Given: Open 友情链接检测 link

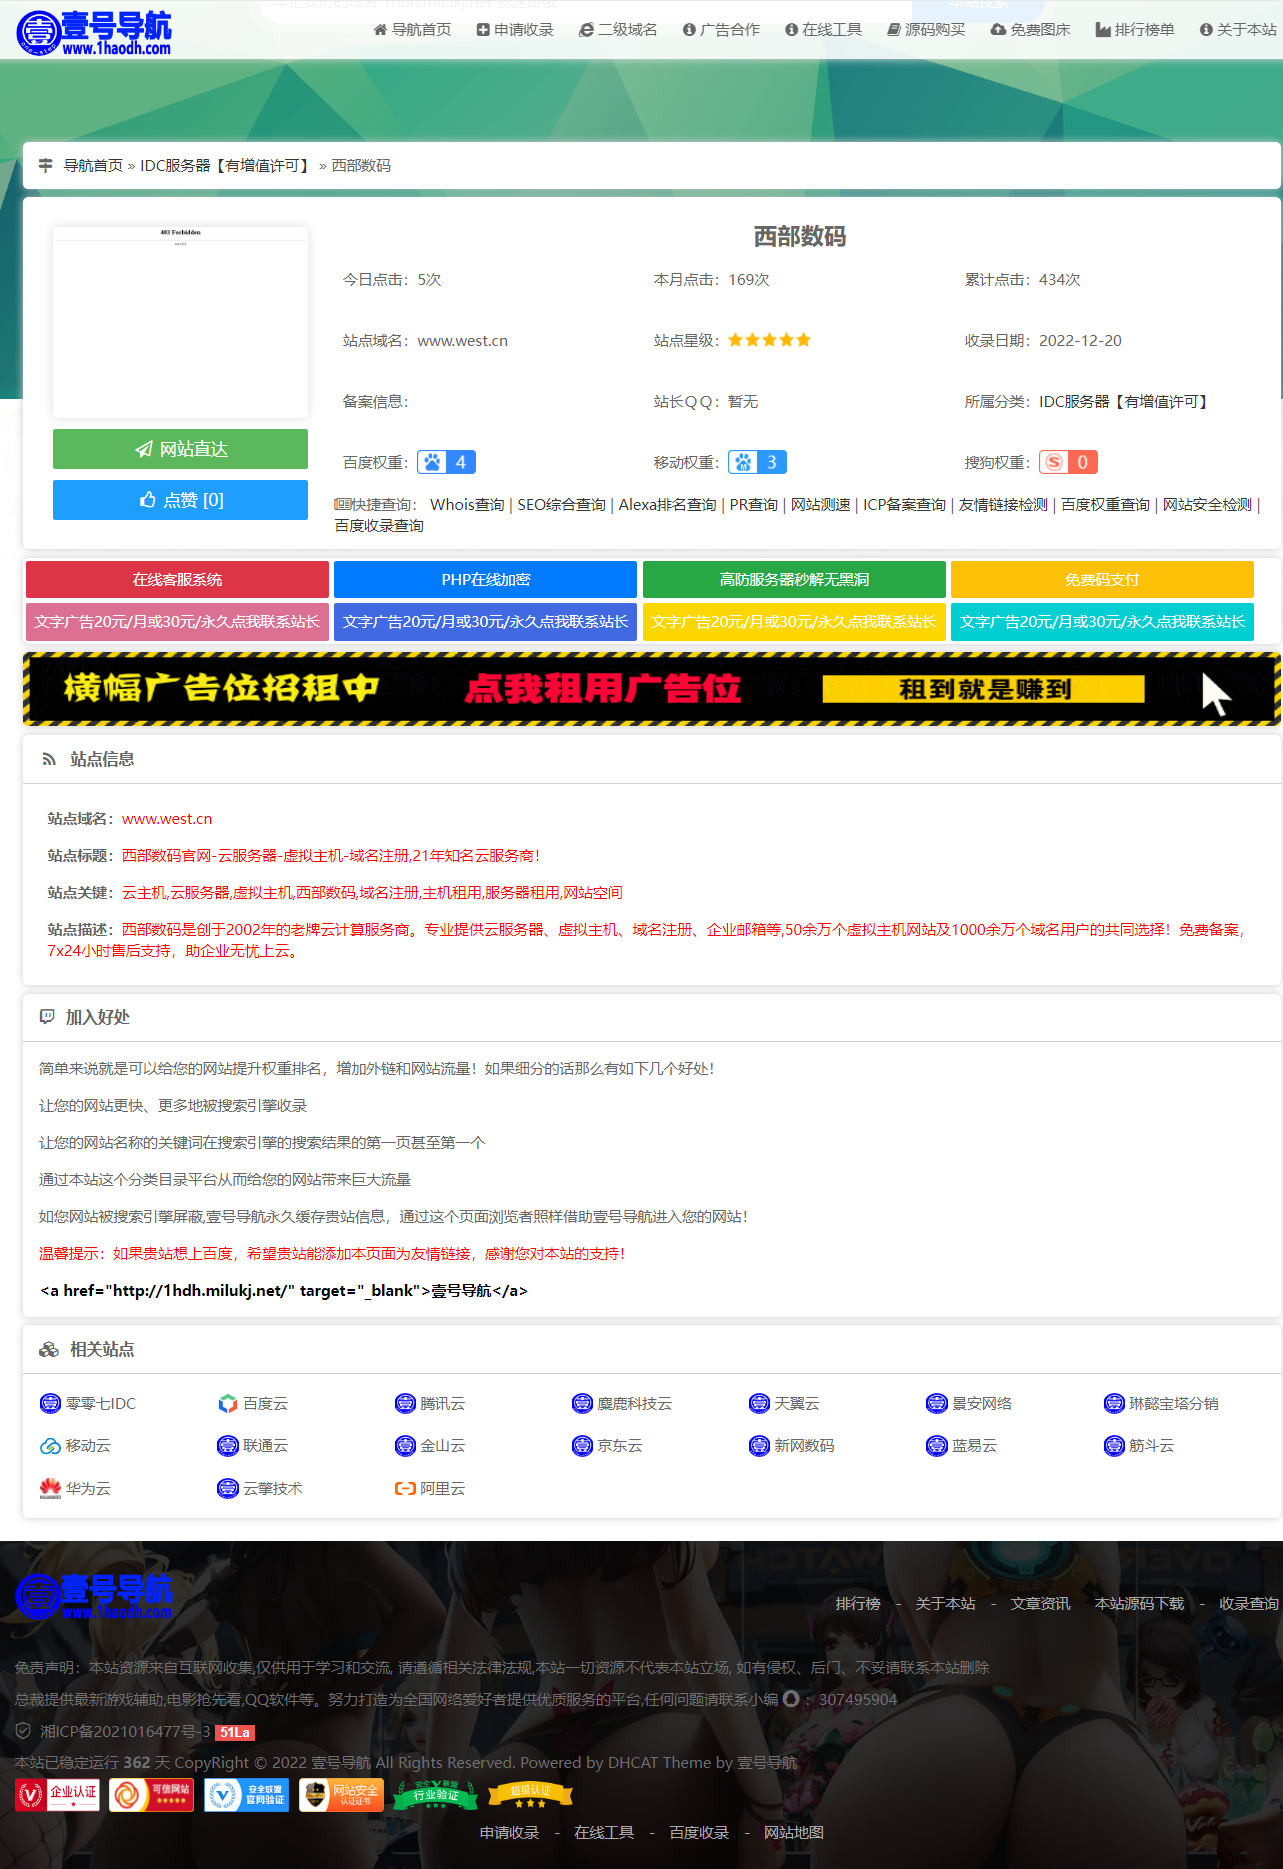Looking at the screenshot, I should pyautogui.click(x=1003, y=505).
